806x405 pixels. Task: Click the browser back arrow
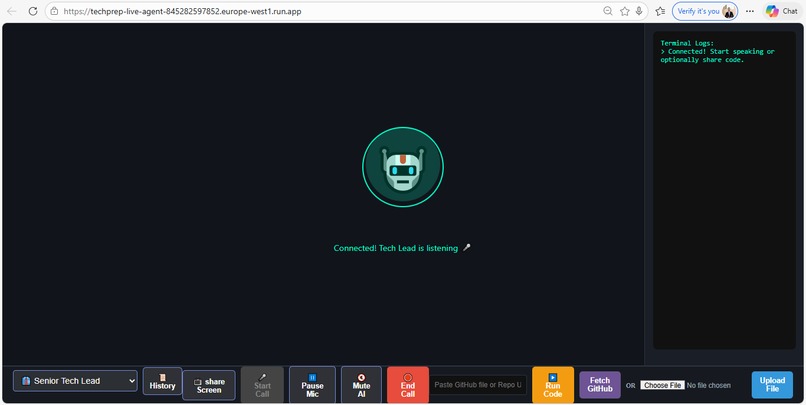[x=12, y=11]
